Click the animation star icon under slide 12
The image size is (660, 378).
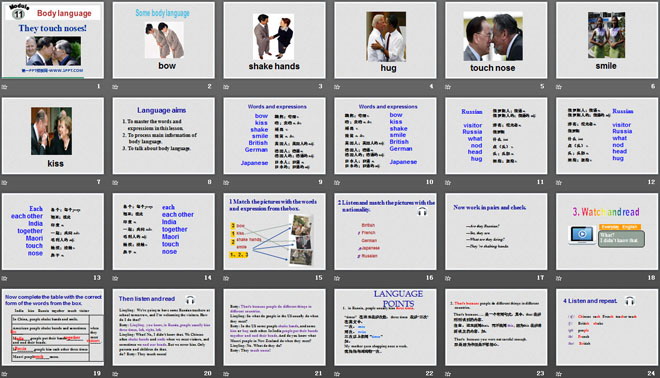tap(559, 182)
